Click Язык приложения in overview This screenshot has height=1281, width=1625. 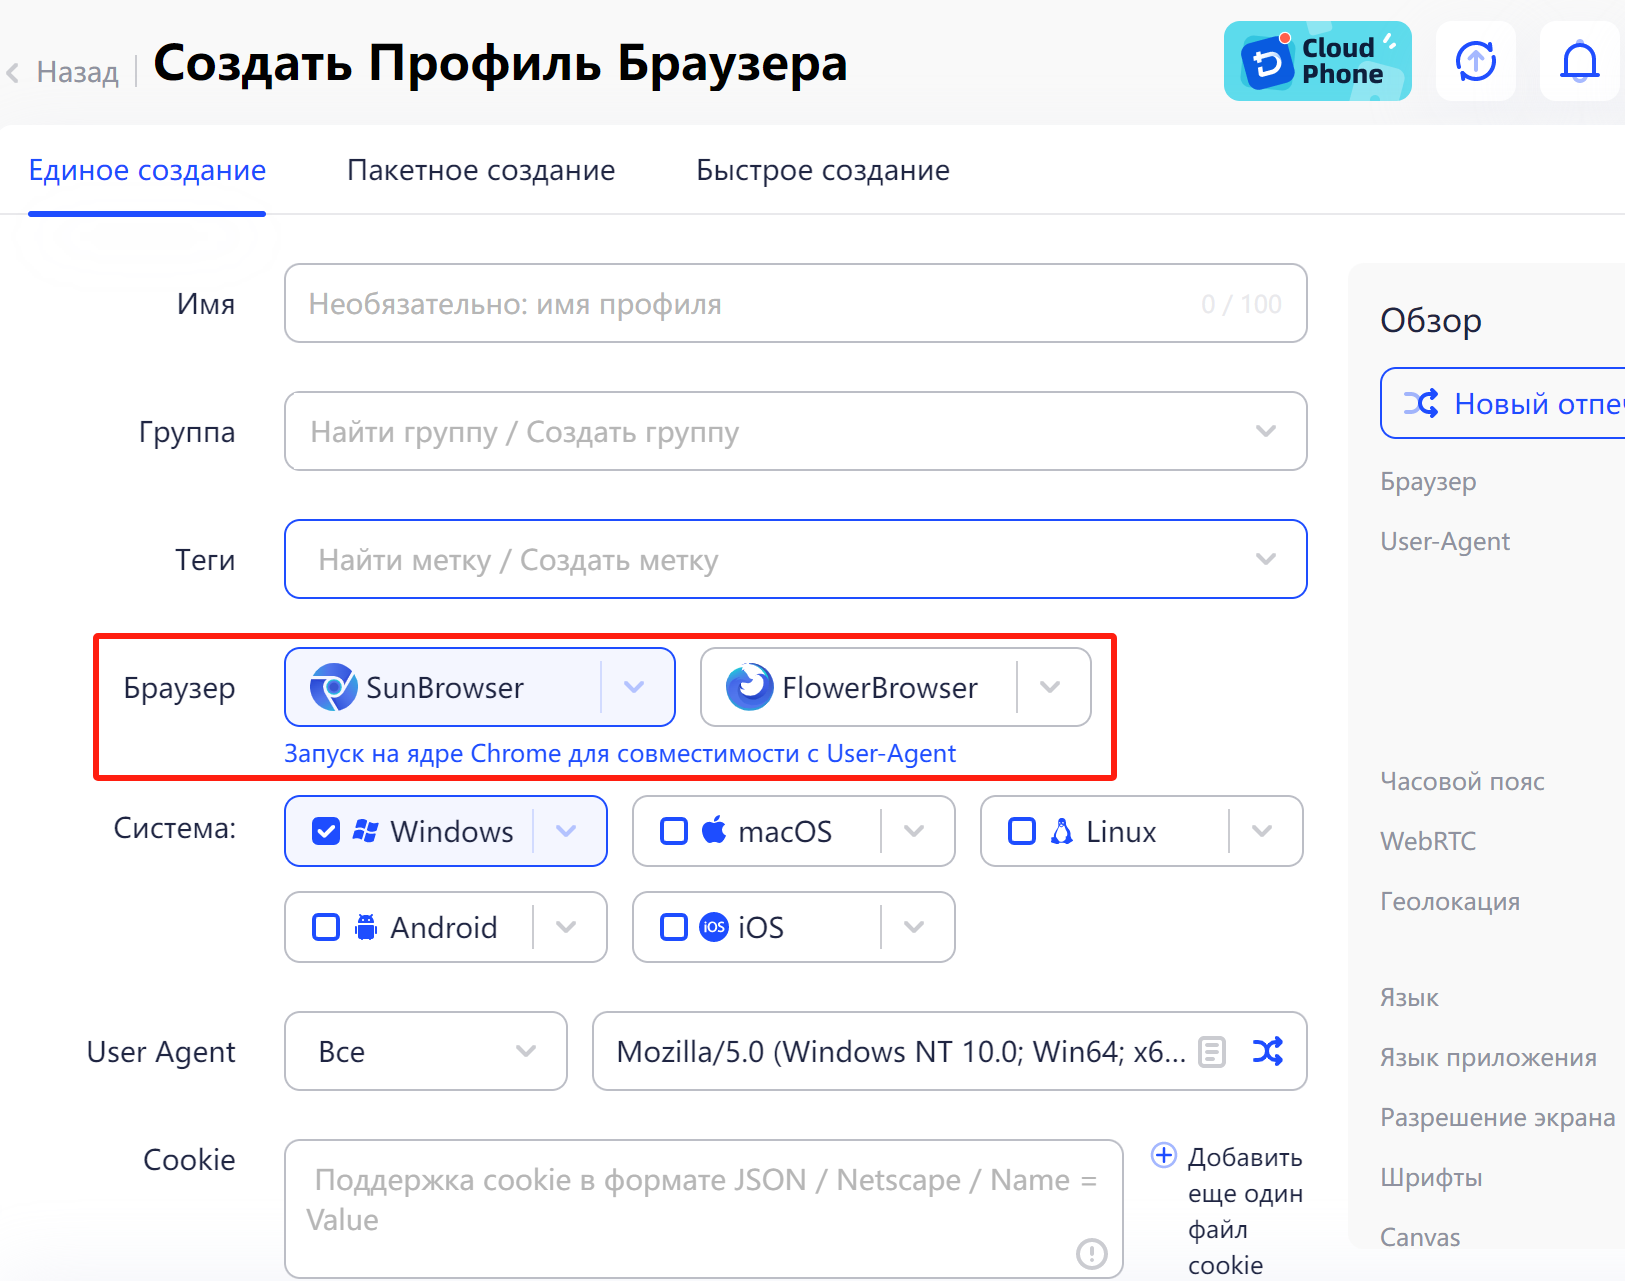pyautogui.click(x=1488, y=1057)
